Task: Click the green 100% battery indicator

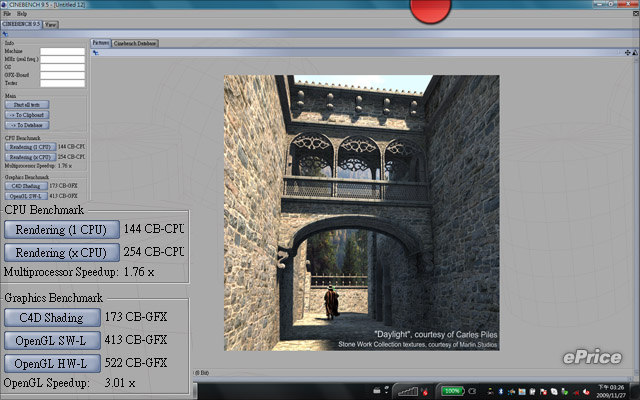Action: [452, 391]
